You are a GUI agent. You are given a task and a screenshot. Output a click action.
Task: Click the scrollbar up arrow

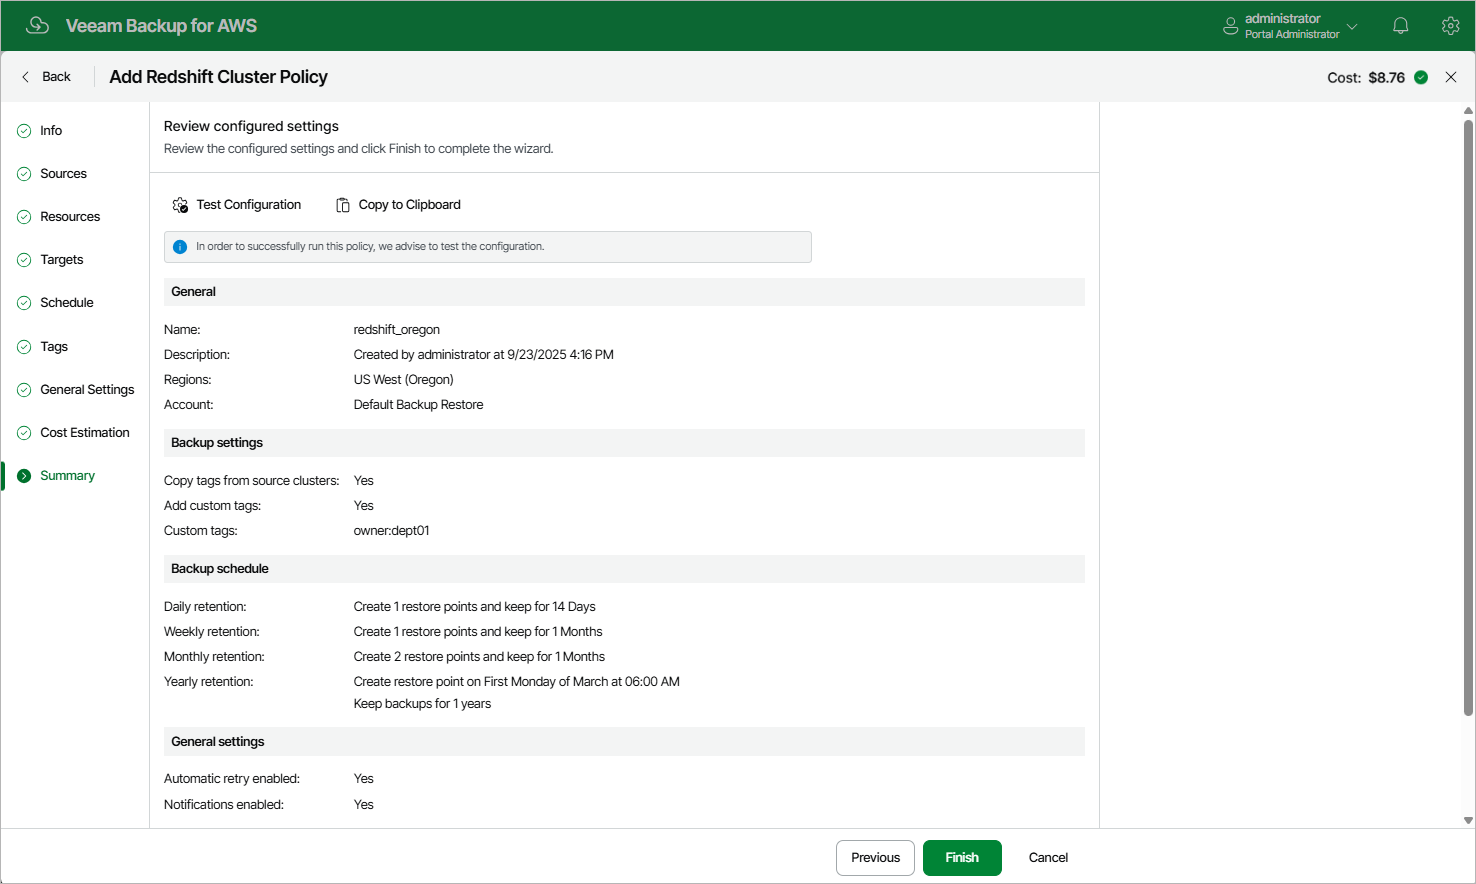pos(1468,110)
